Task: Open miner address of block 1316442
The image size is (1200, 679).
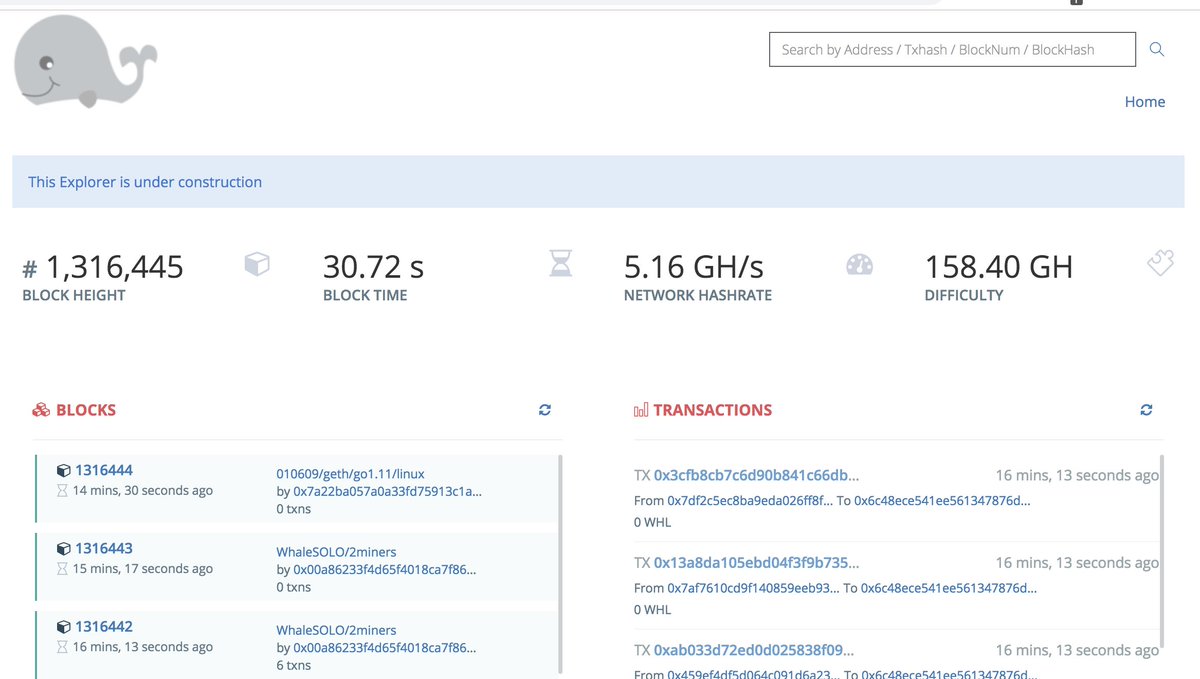Action: (x=384, y=647)
